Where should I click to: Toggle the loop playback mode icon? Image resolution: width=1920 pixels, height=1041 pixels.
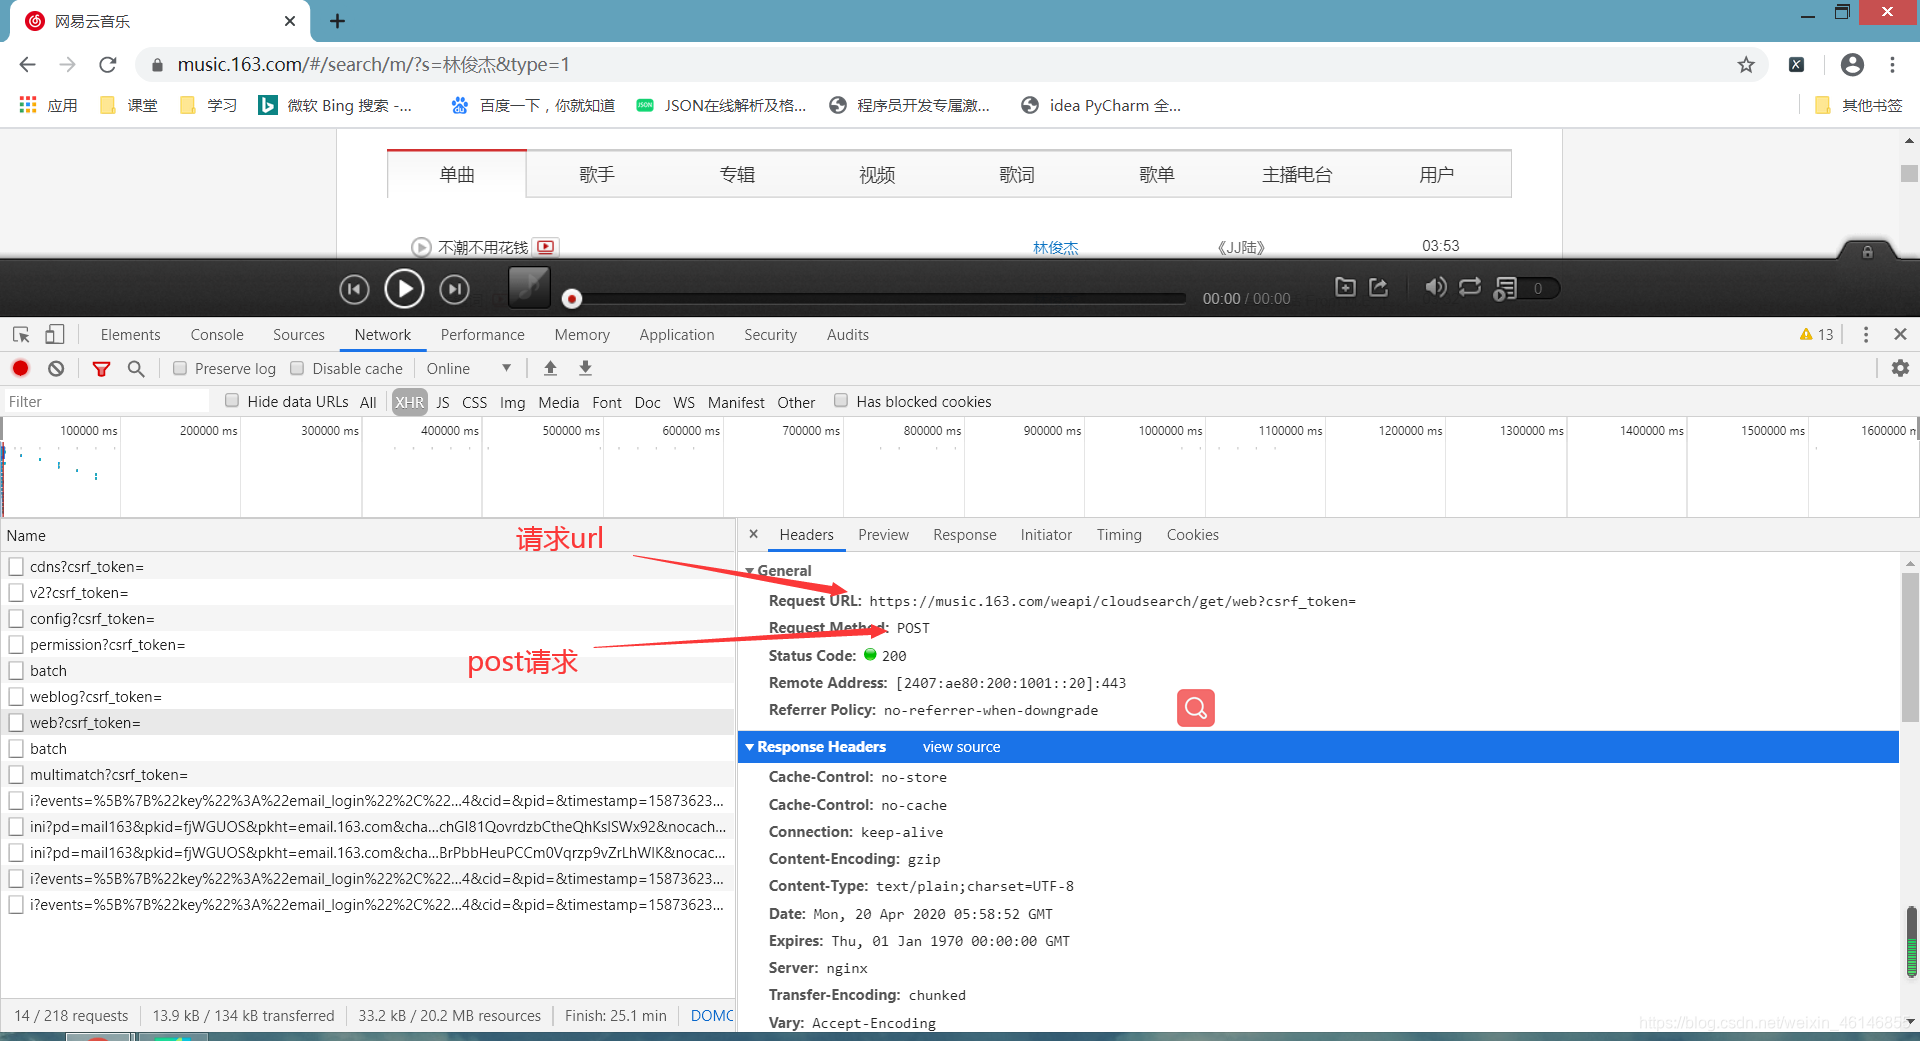tap(1470, 288)
